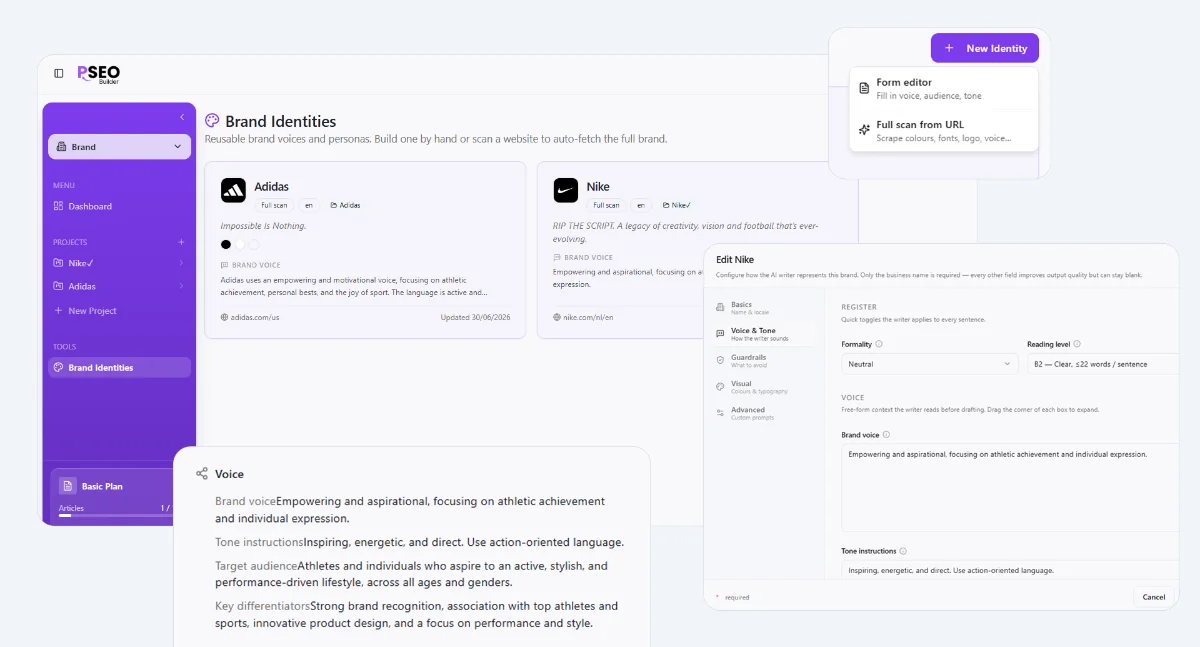Choose Form editor from New Identity menu
1200x647 pixels.
tap(944, 89)
